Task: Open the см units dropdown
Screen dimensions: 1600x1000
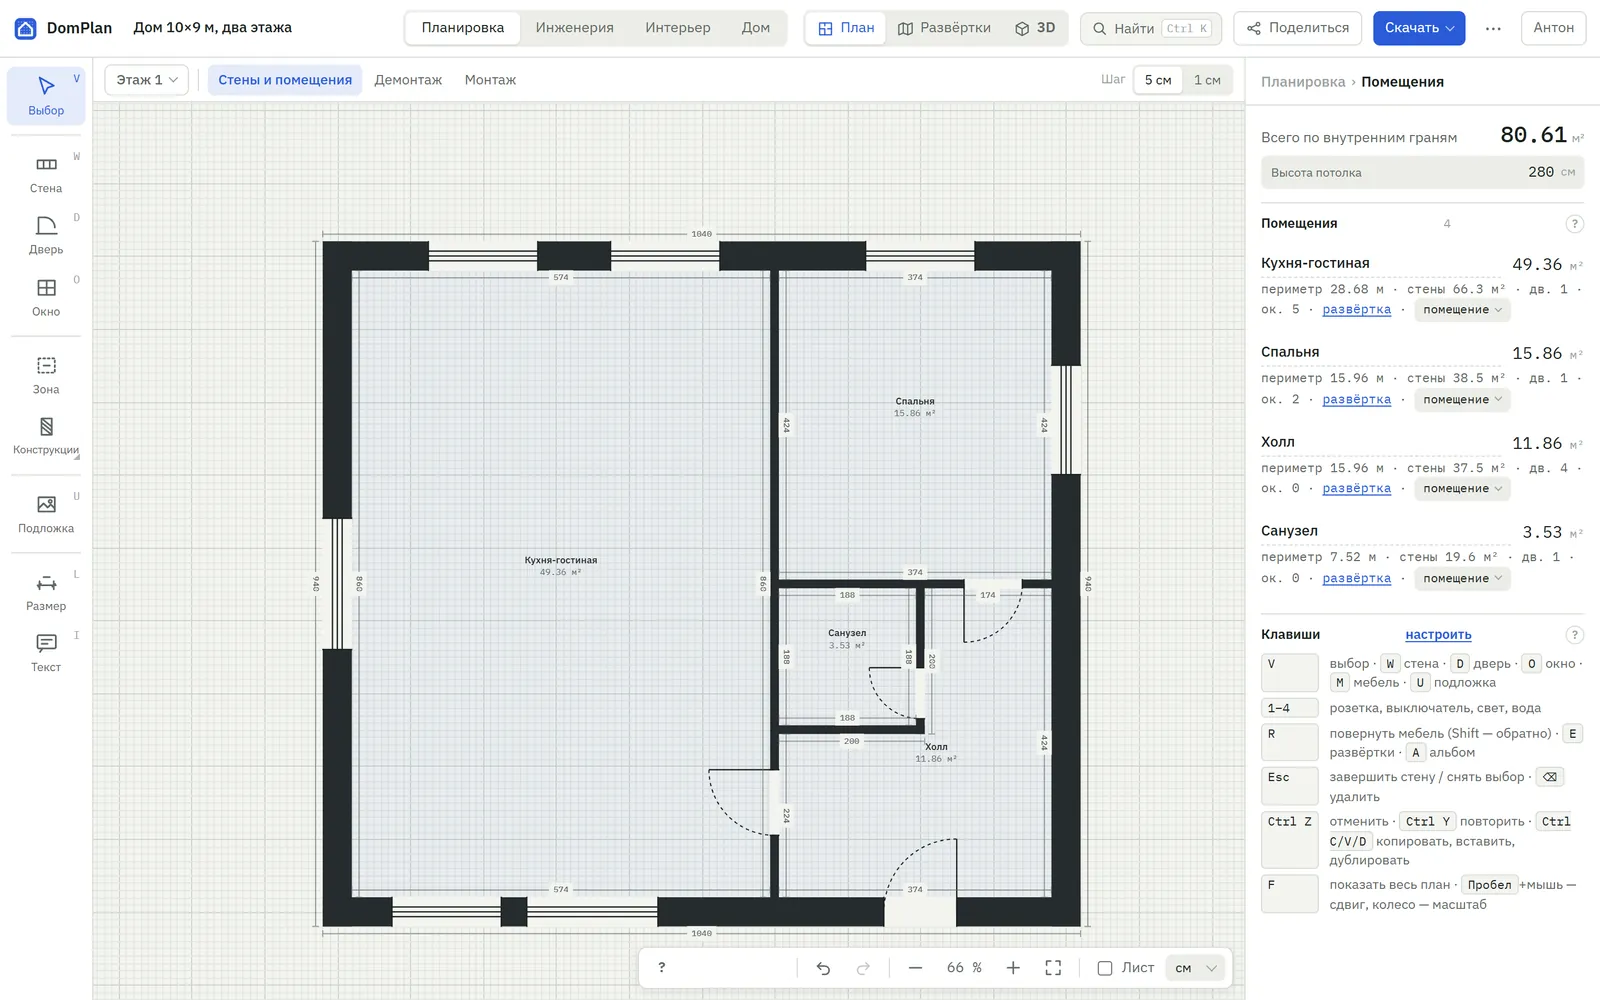Action: pyautogui.click(x=1196, y=968)
